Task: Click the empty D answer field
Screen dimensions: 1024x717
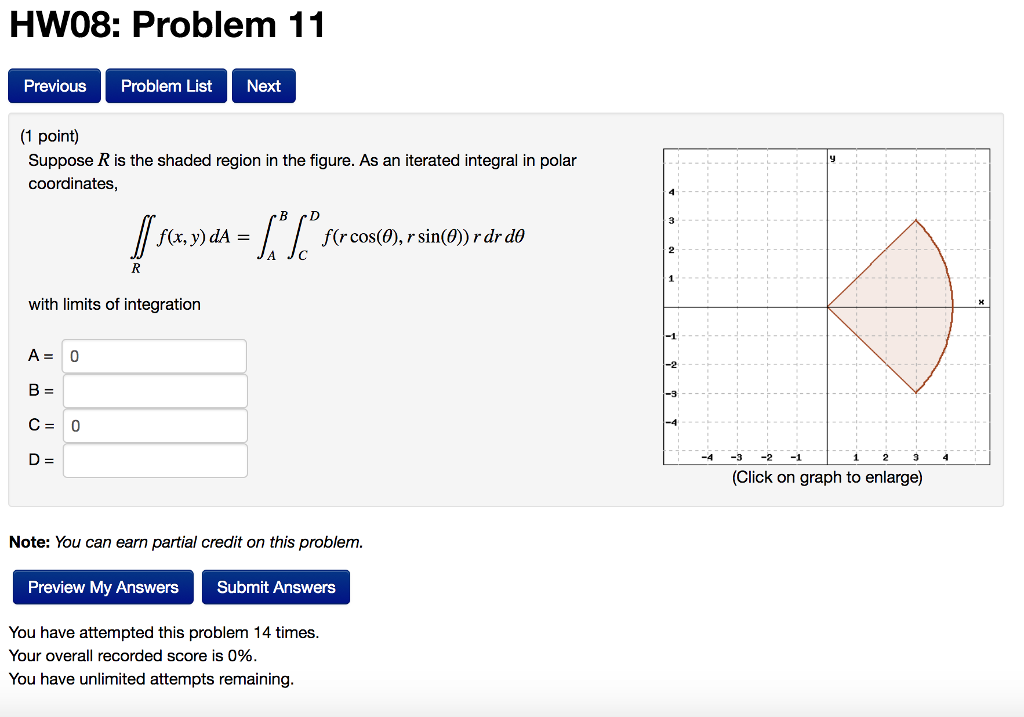Action: (154, 460)
